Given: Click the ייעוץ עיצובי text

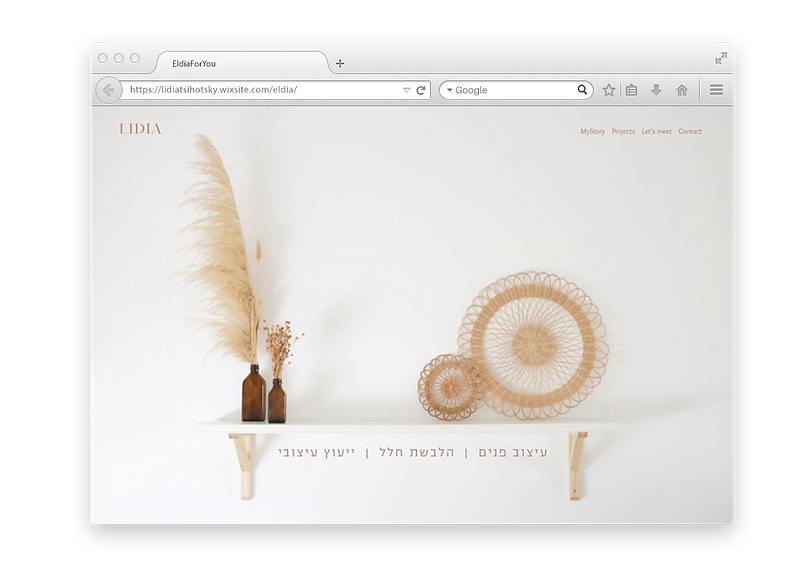Looking at the screenshot, I should click(x=316, y=453).
